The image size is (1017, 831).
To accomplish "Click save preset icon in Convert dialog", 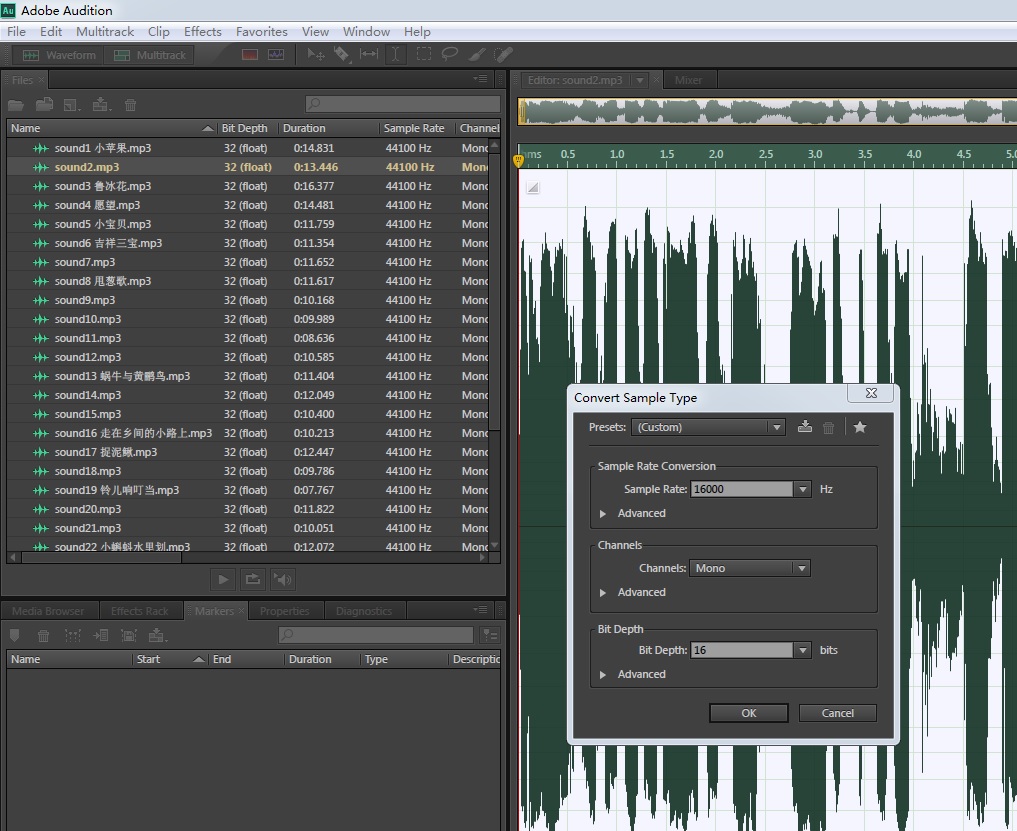I will point(805,427).
